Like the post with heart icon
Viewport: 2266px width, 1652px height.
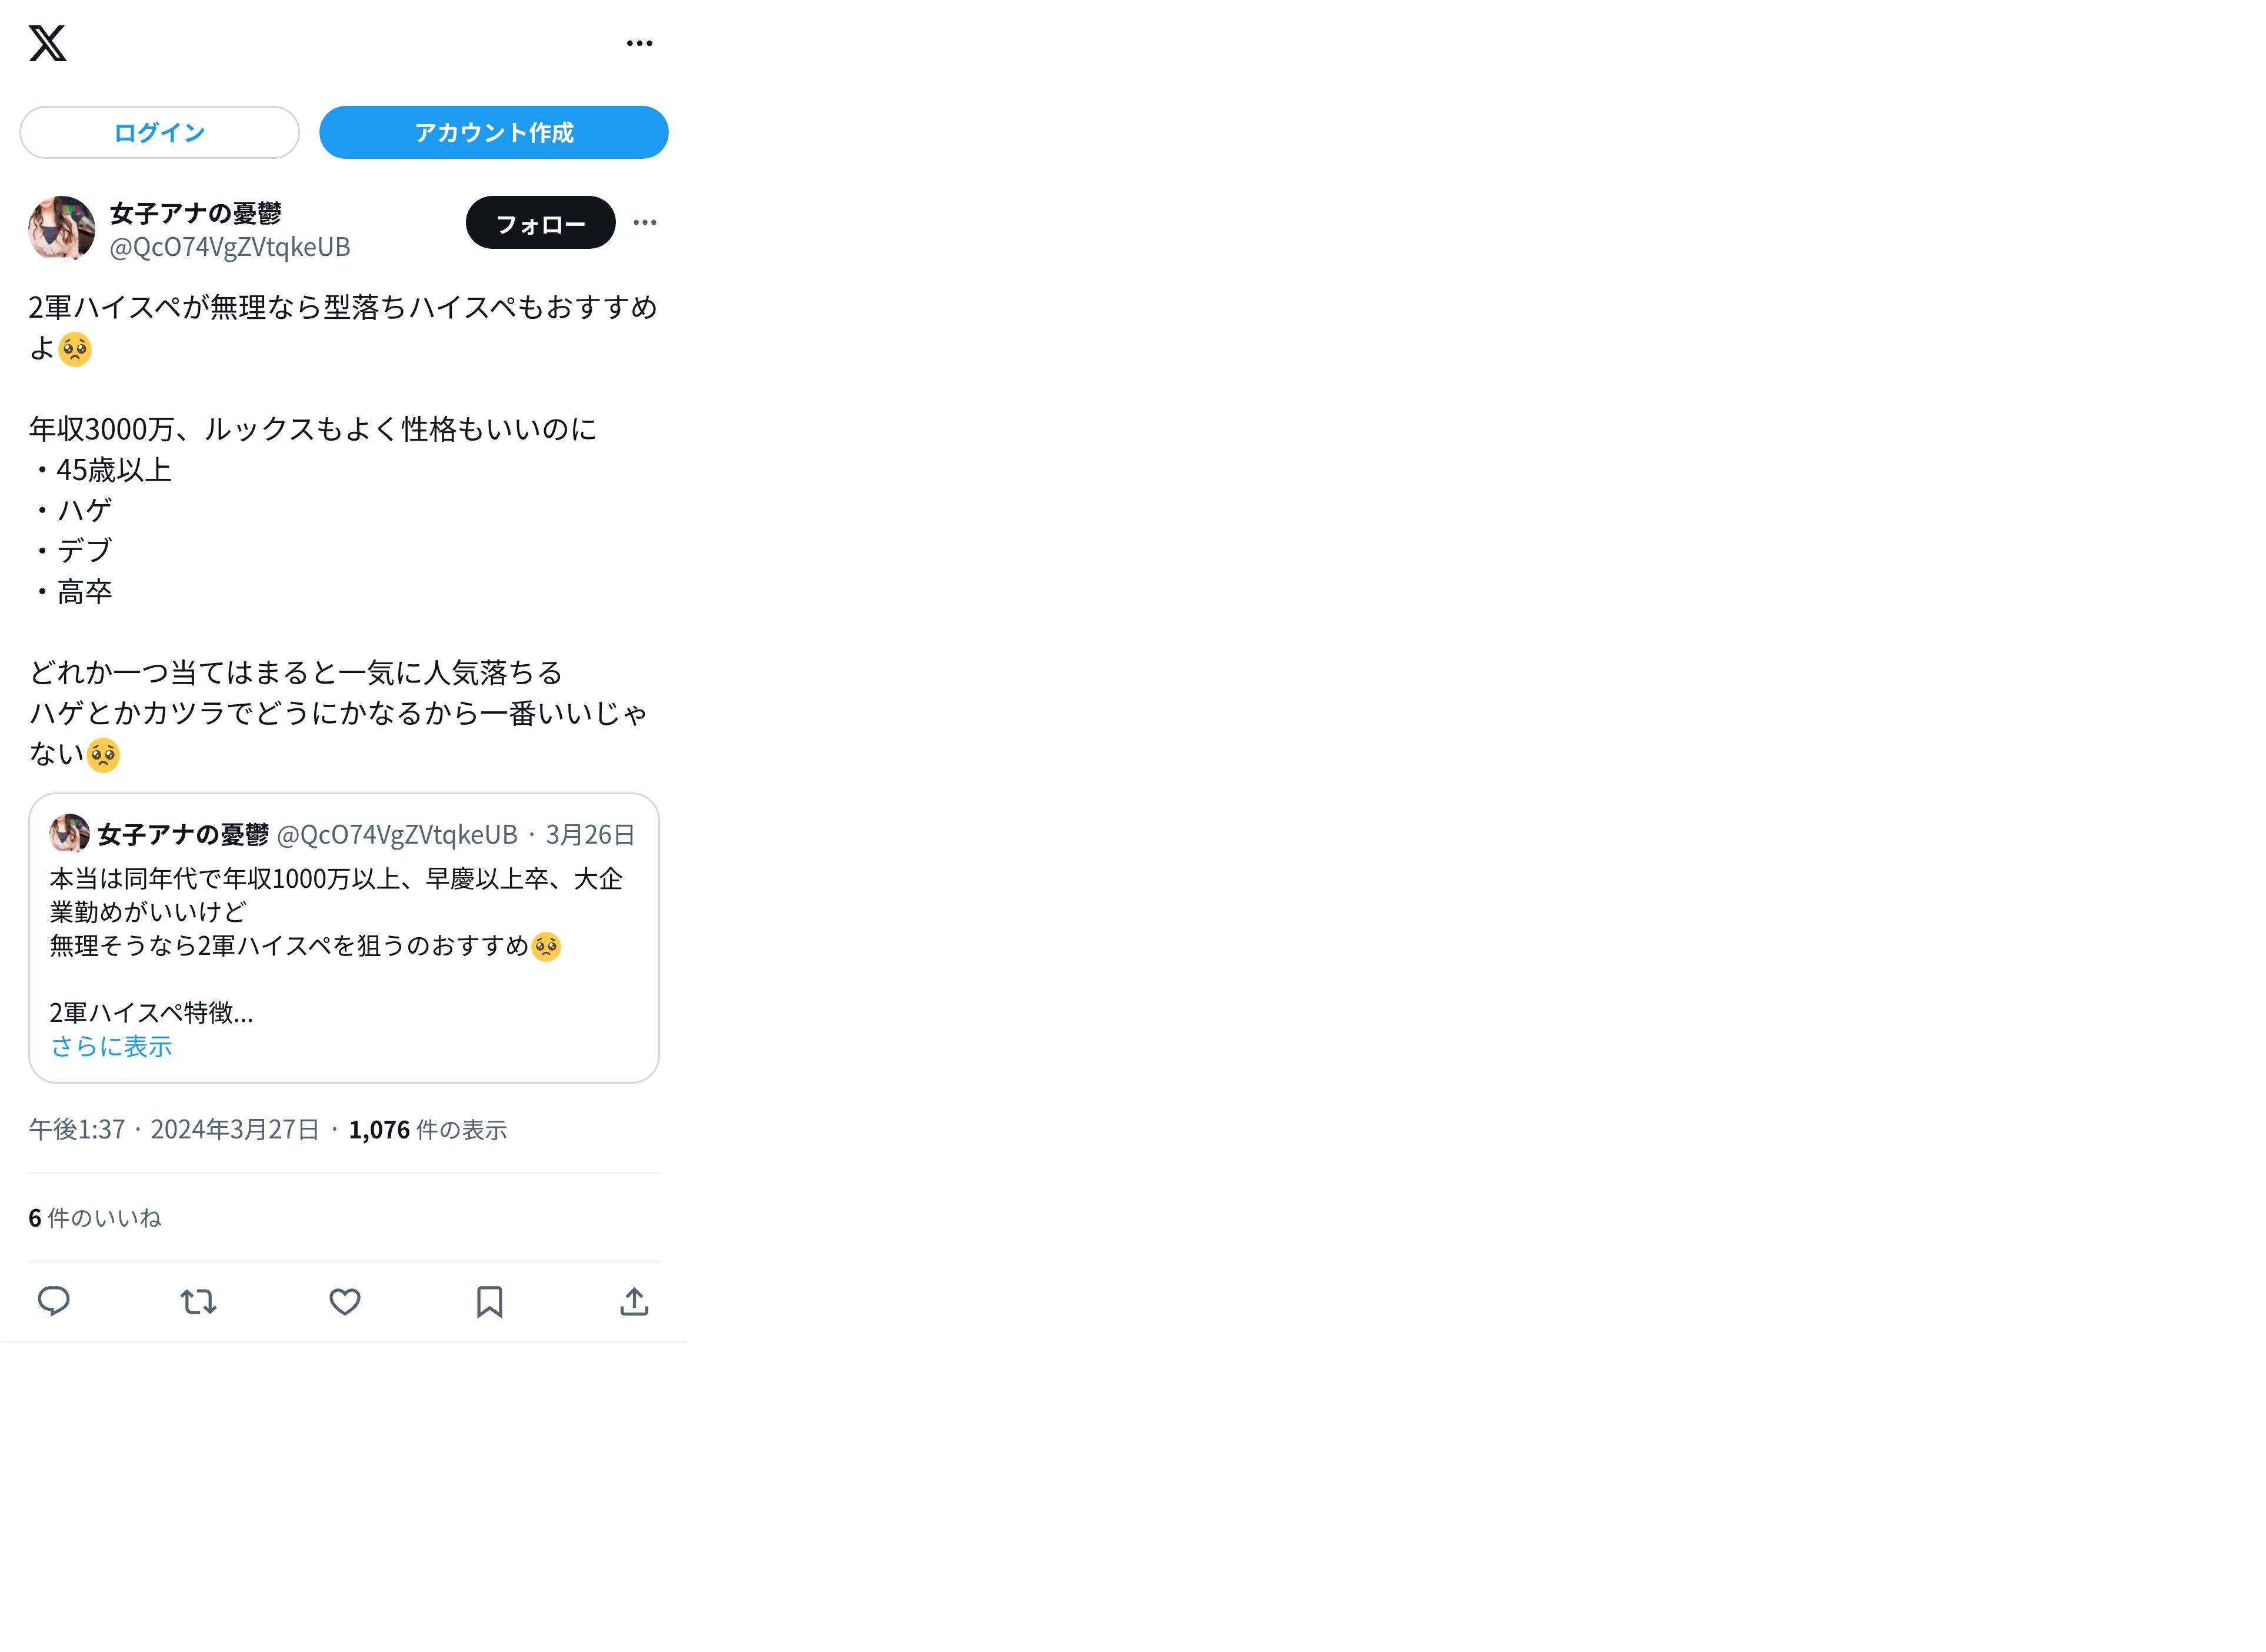[344, 1301]
